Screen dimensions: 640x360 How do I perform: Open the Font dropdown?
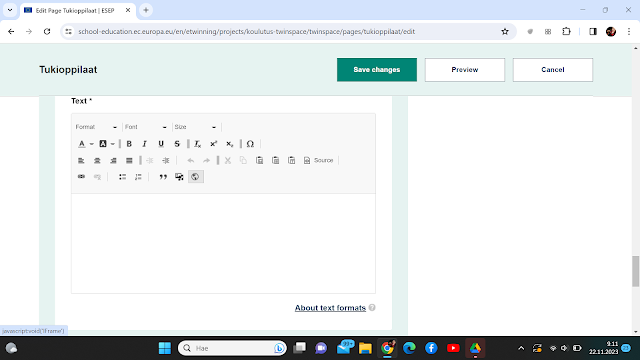[x=146, y=127]
